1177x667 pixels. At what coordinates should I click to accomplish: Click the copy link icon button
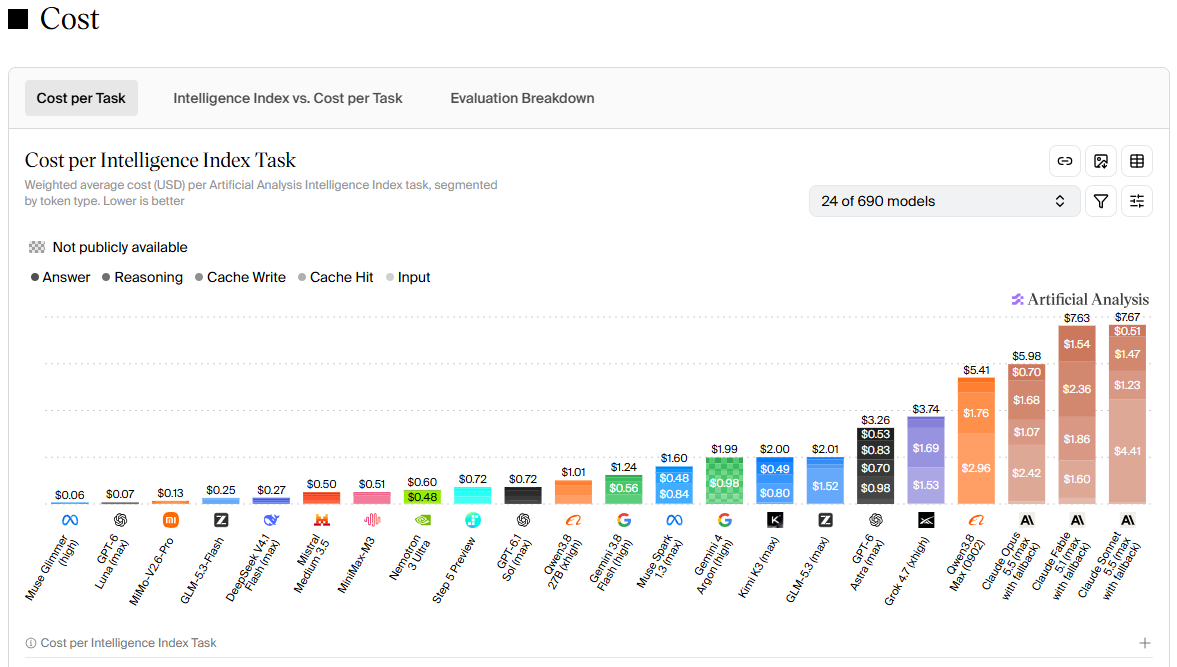point(1064,161)
